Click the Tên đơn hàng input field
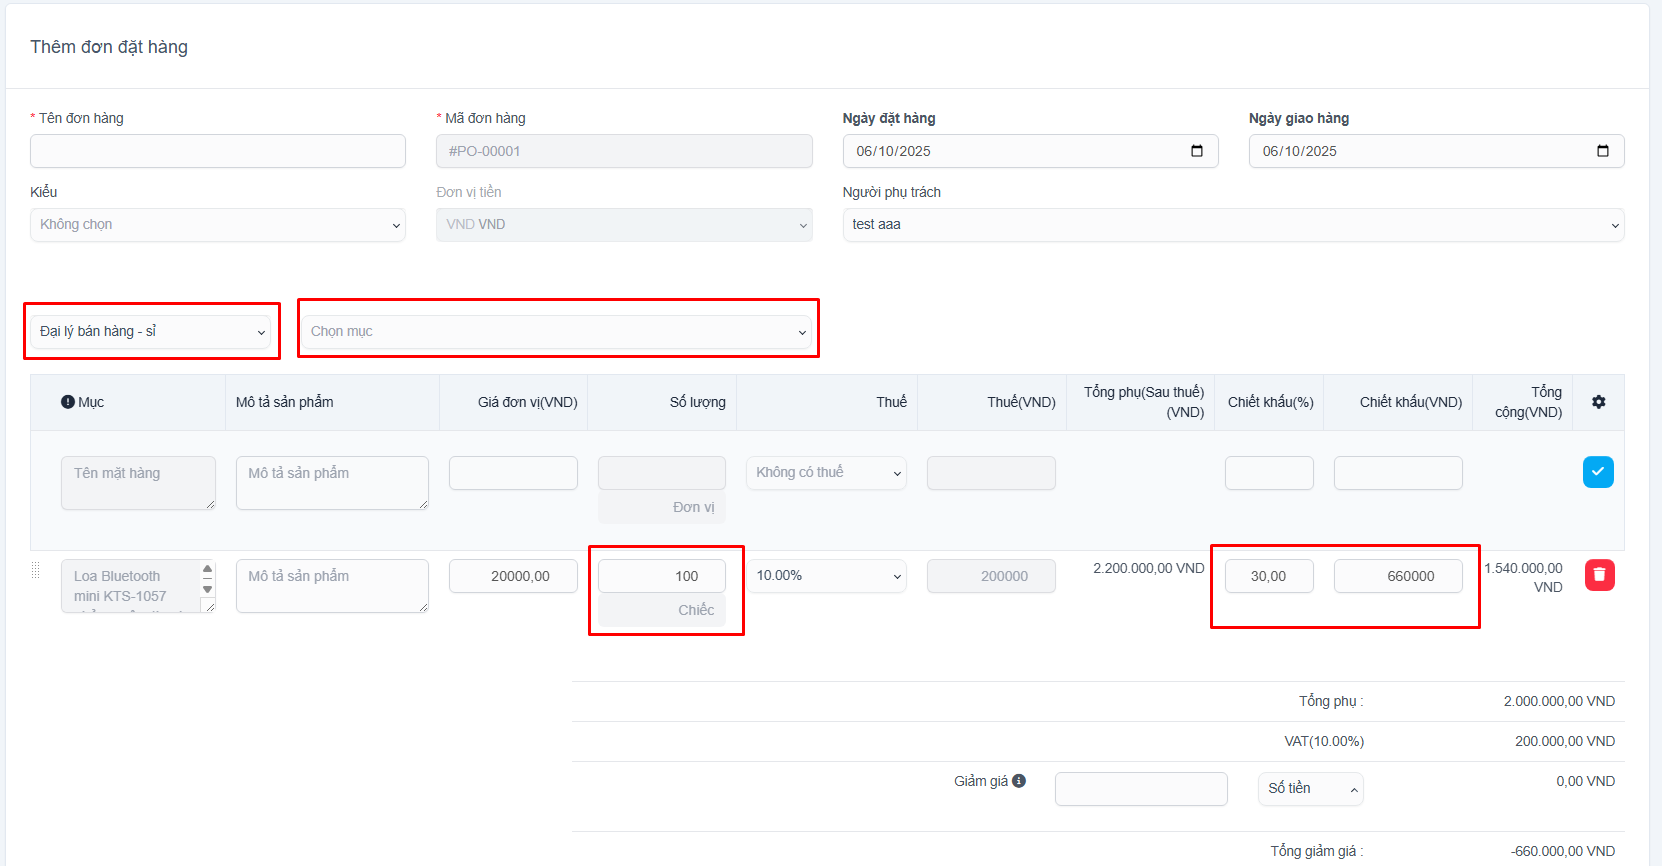 [x=217, y=151]
